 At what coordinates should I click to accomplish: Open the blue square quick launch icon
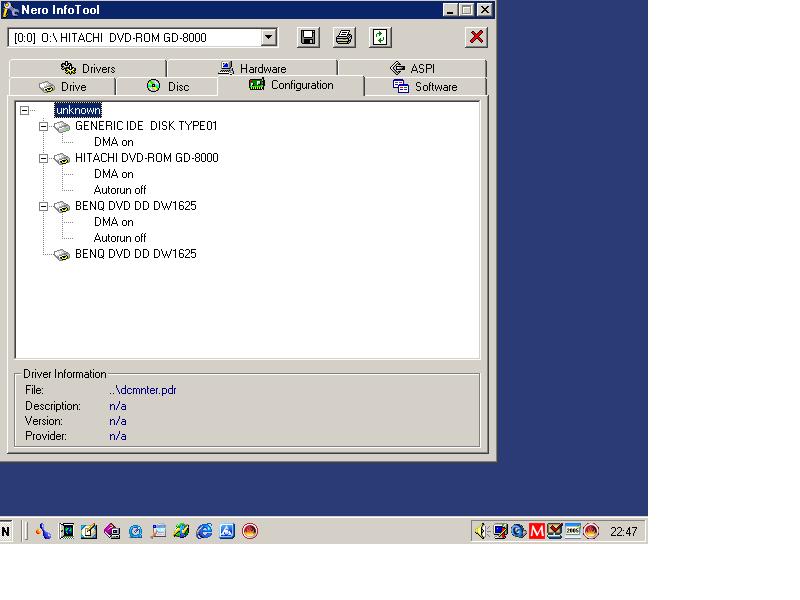227,531
